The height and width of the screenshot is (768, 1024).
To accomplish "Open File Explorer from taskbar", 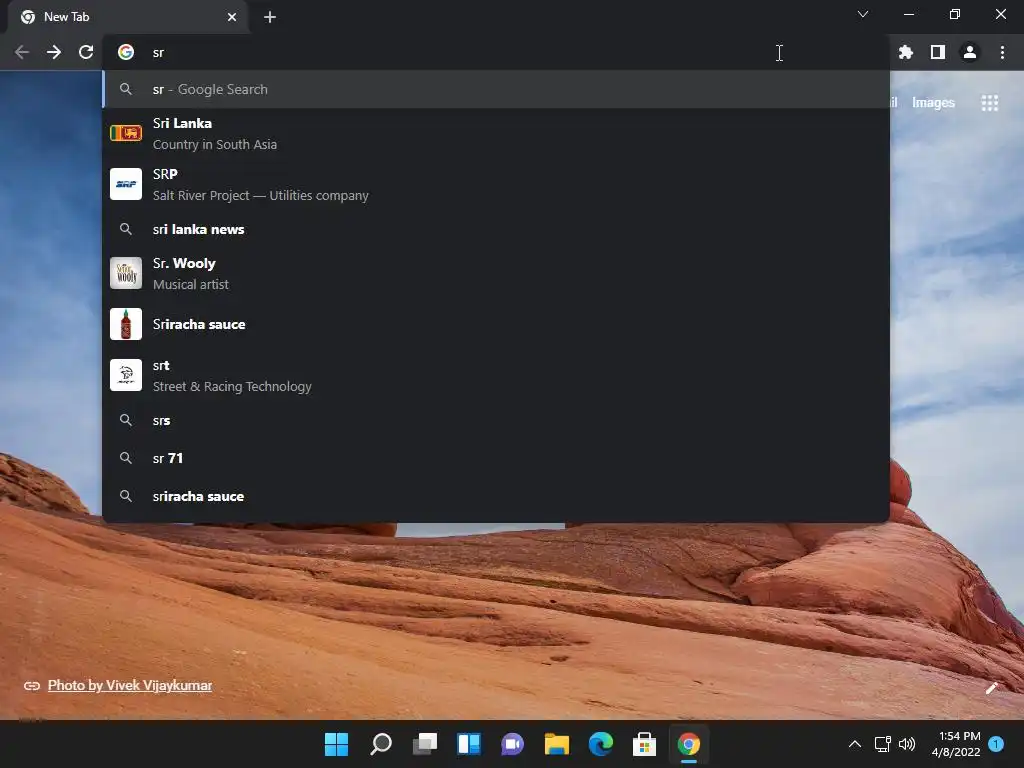I will [x=557, y=744].
